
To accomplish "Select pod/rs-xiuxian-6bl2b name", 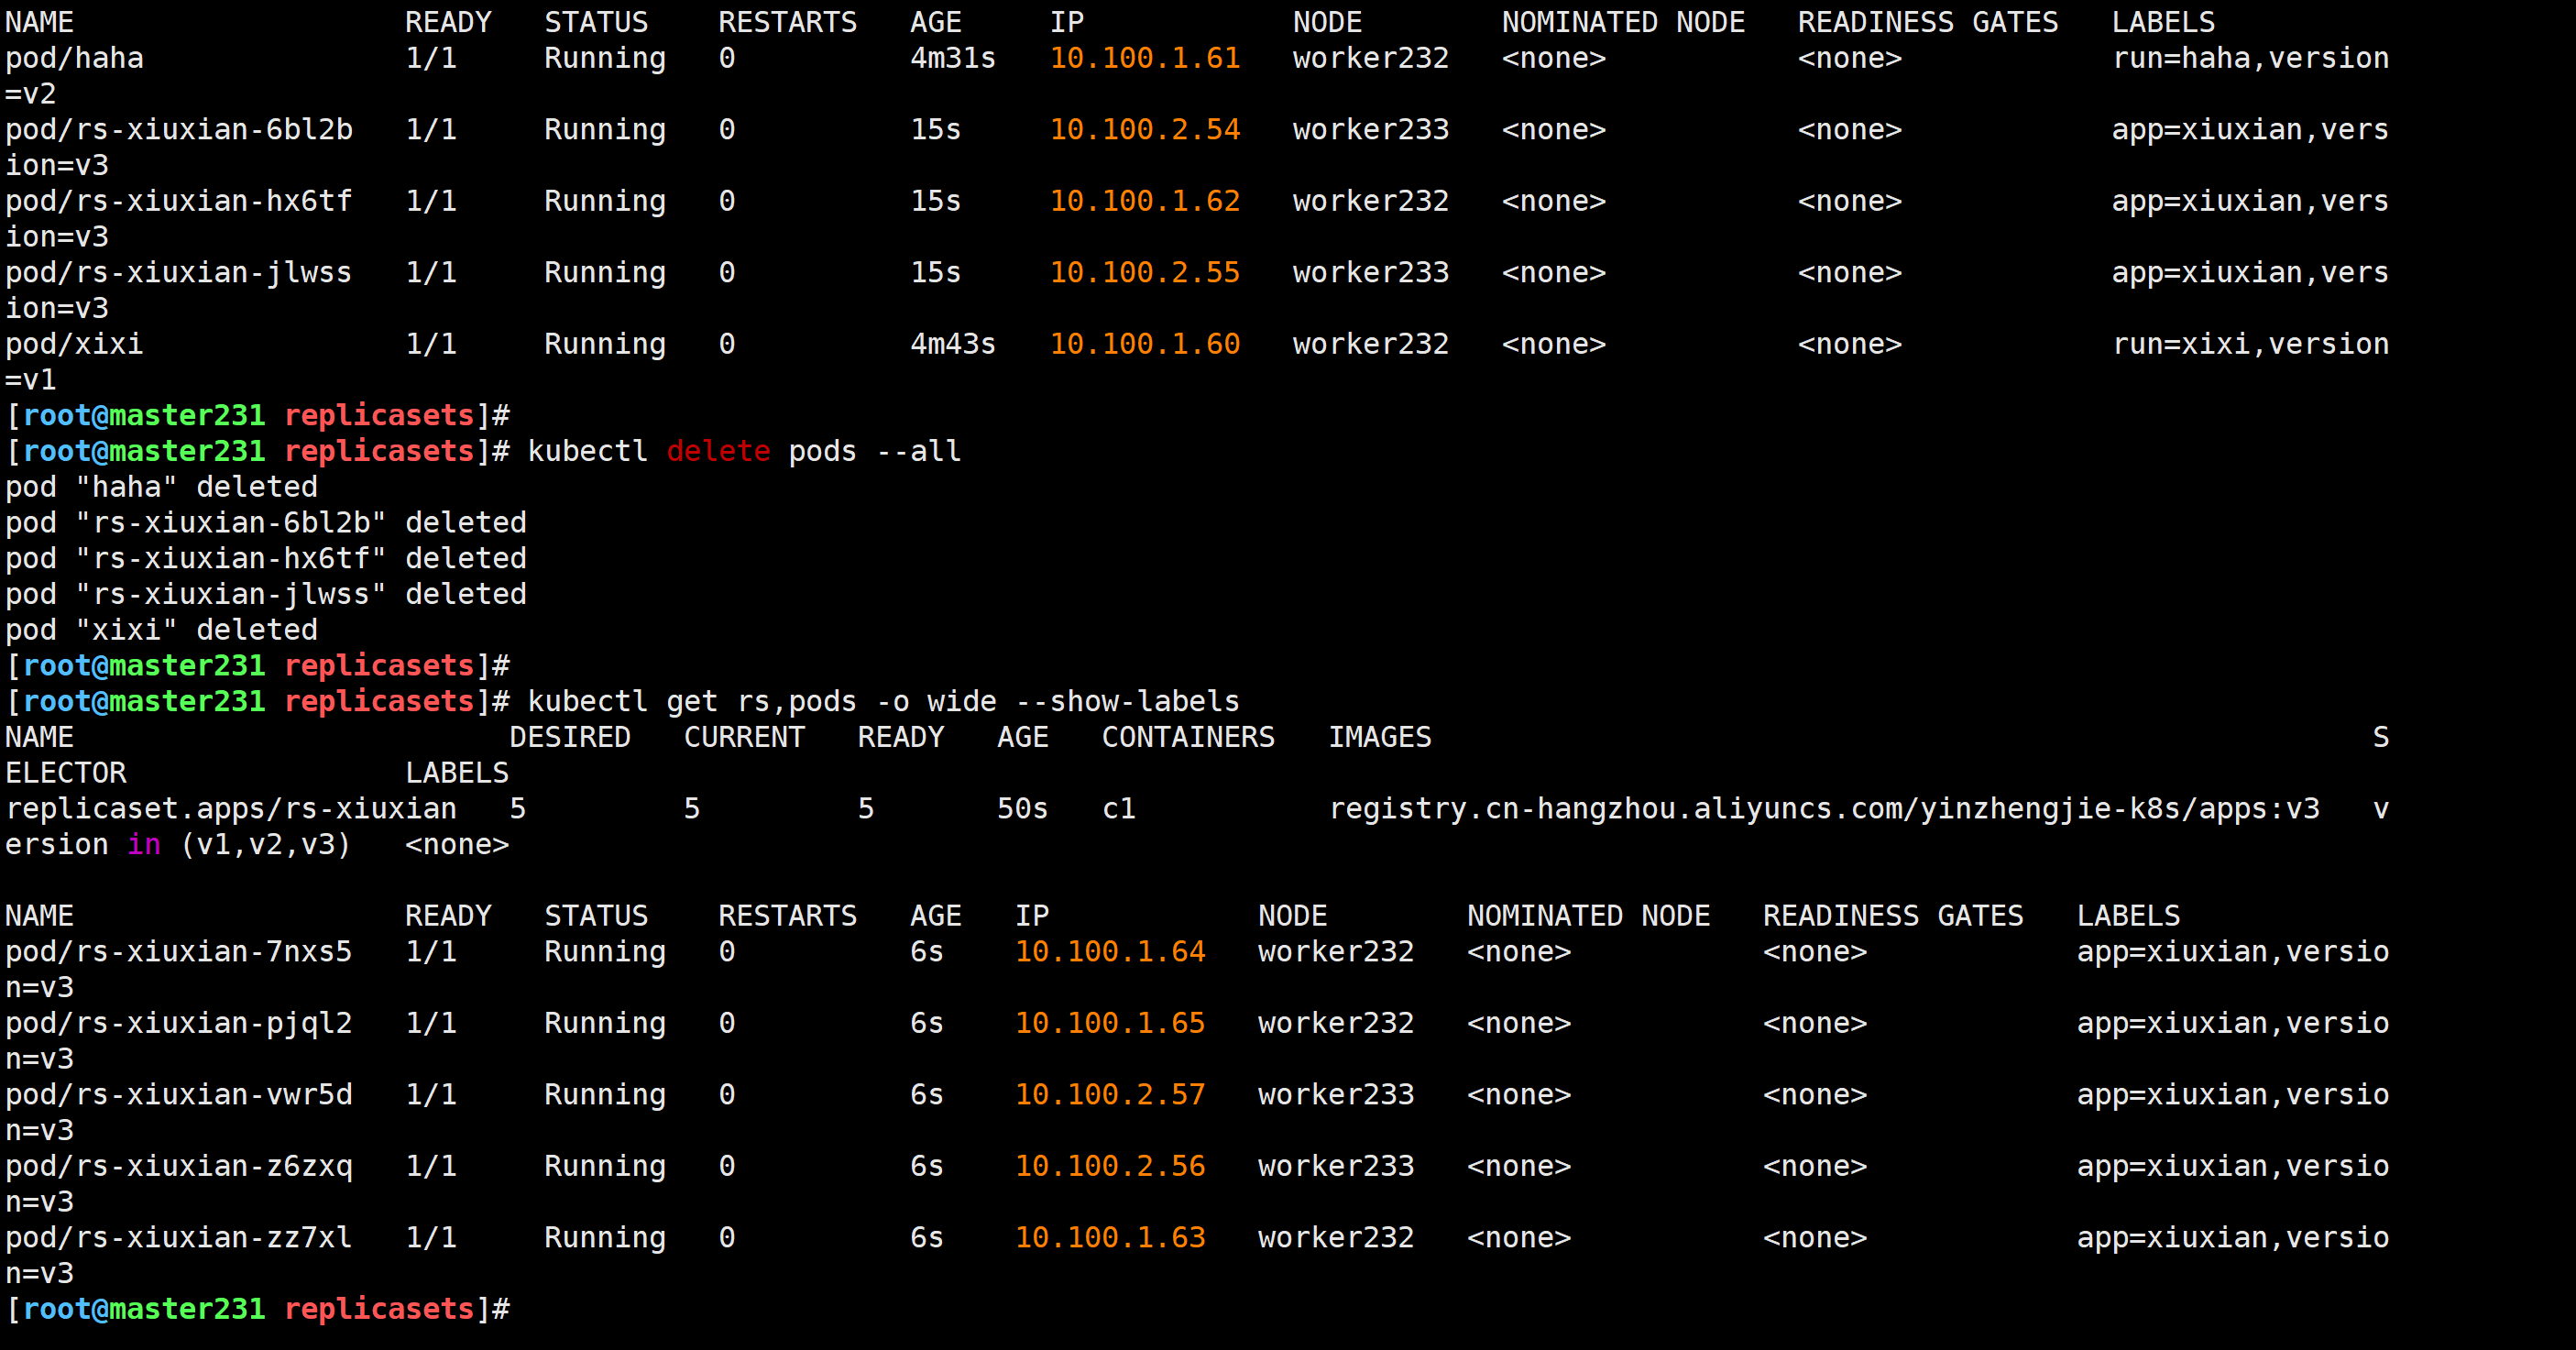I will tap(179, 129).
